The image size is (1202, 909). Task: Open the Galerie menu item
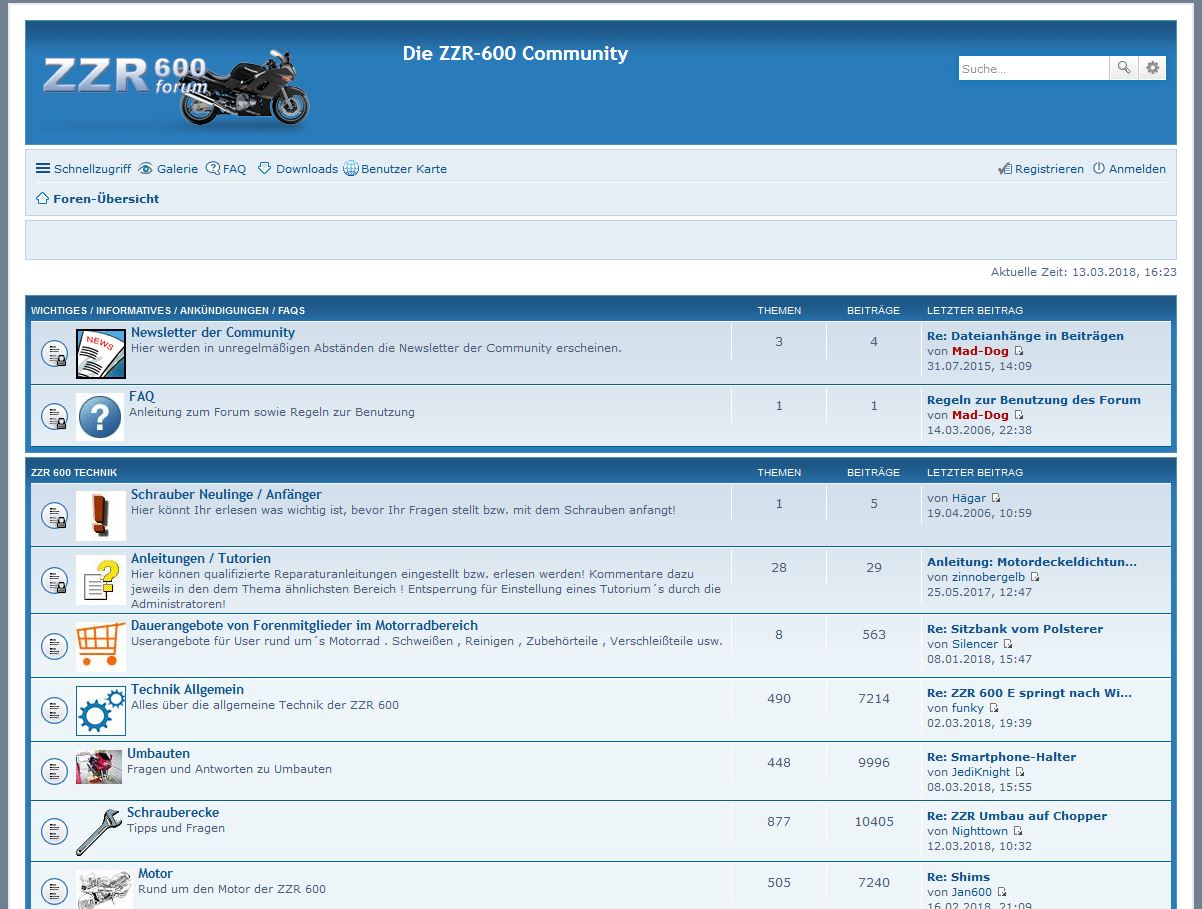tap(168, 169)
